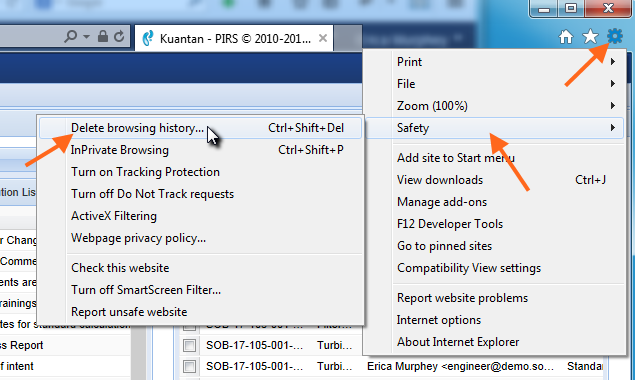Click the security lock icon

(x=103, y=36)
